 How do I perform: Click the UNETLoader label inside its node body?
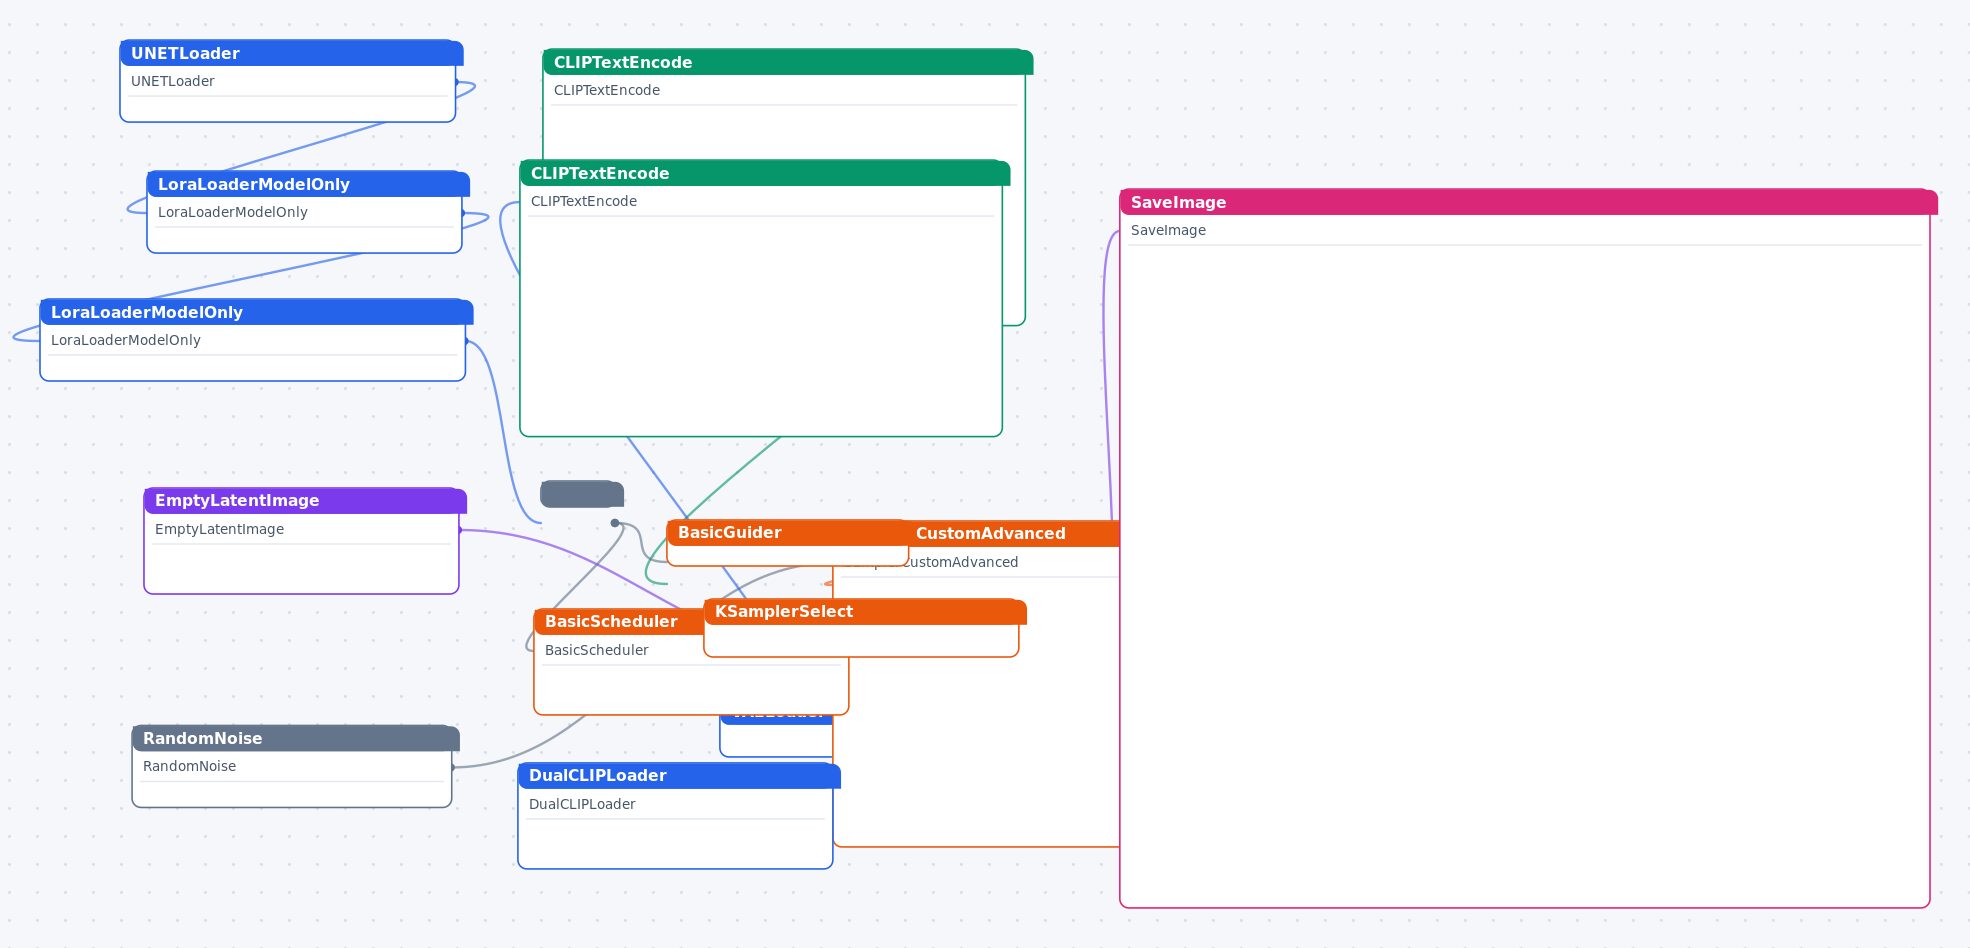(173, 81)
